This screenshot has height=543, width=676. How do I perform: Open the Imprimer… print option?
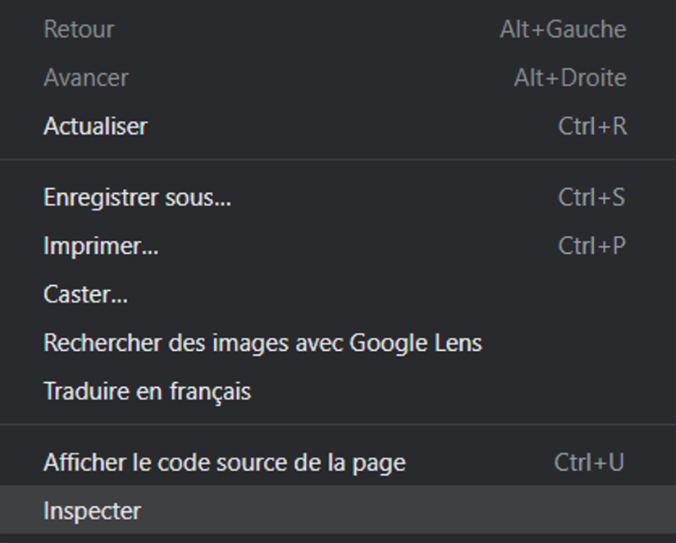(101, 246)
